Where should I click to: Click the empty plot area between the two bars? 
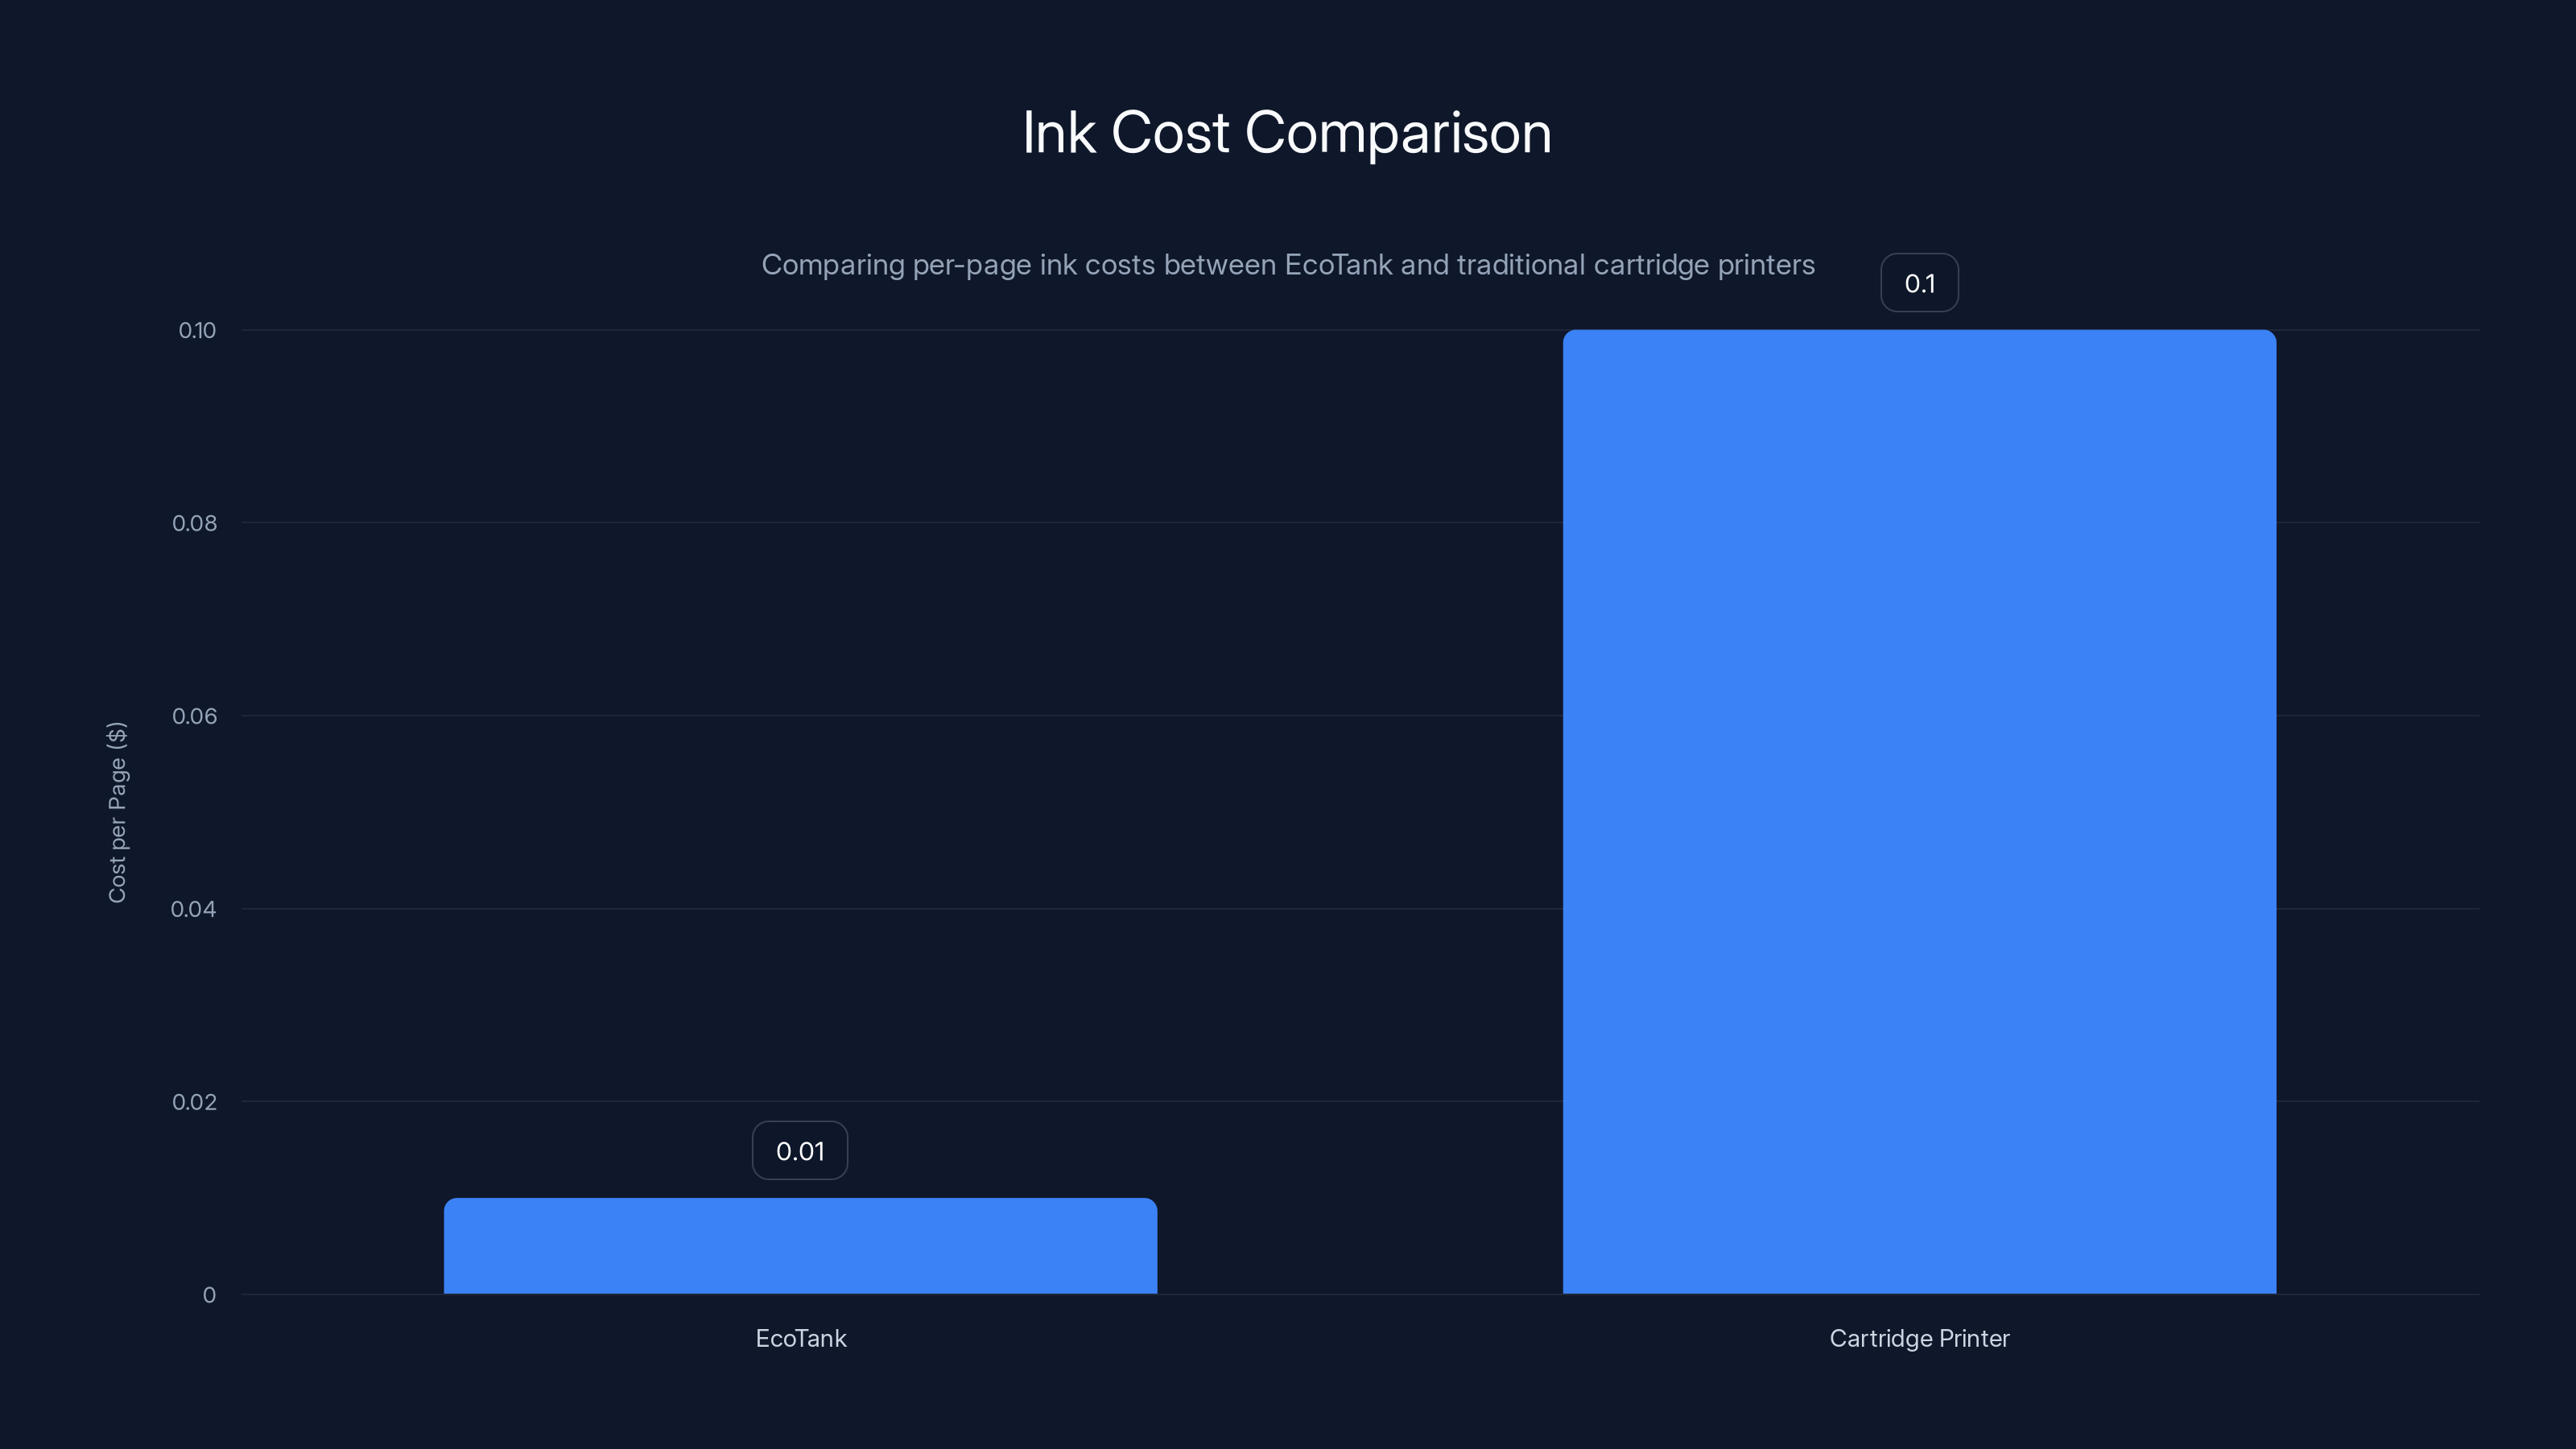click(1360, 800)
